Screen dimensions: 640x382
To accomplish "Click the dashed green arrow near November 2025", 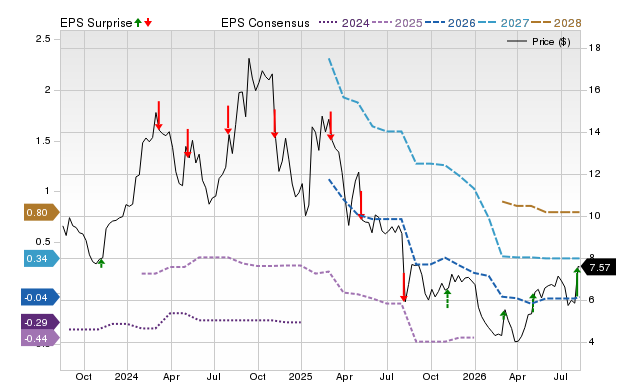I will point(447,298).
